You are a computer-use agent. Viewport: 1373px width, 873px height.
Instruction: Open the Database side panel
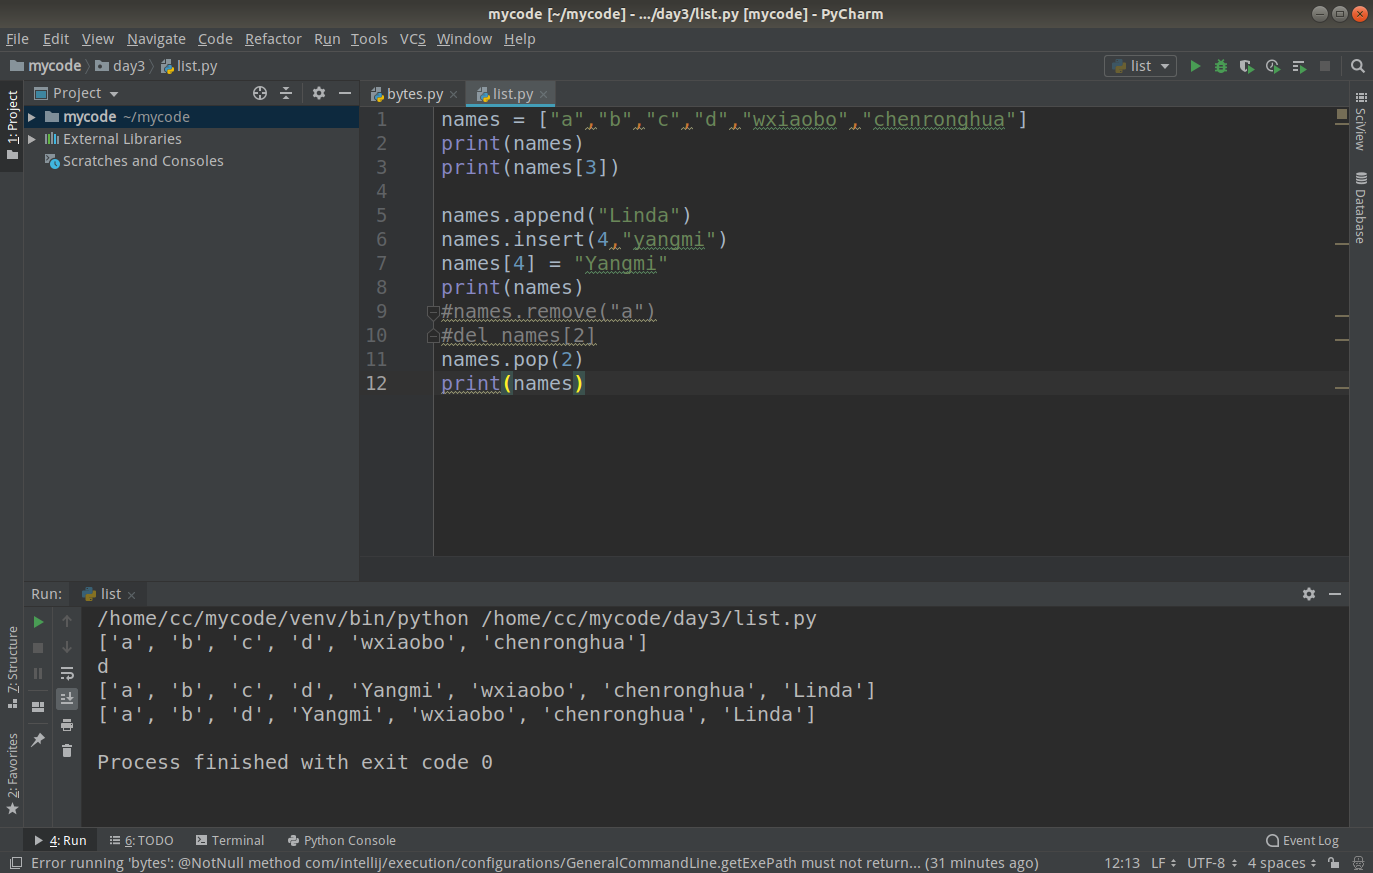tap(1361, 208)
